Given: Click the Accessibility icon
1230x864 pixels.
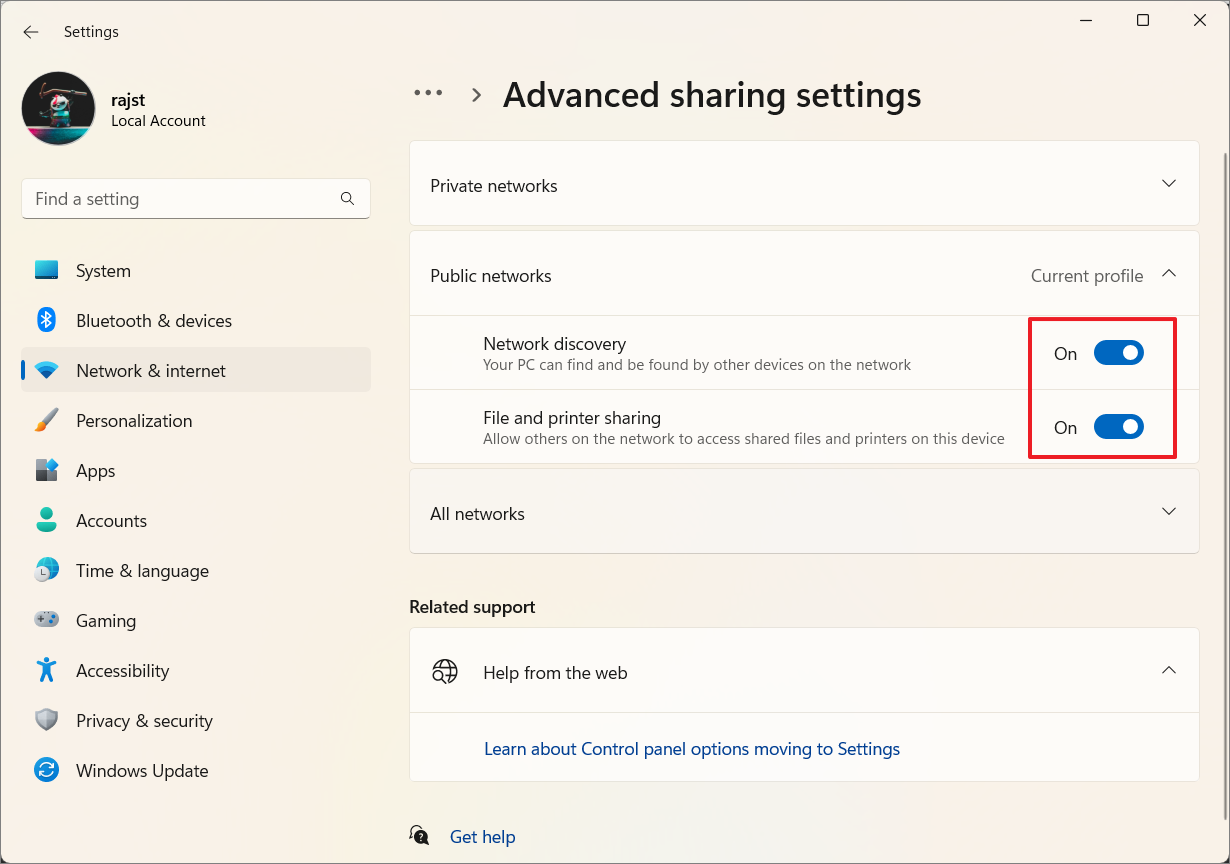Looking at the screenshot, I should pyautogui.click(x=46, y=670).
